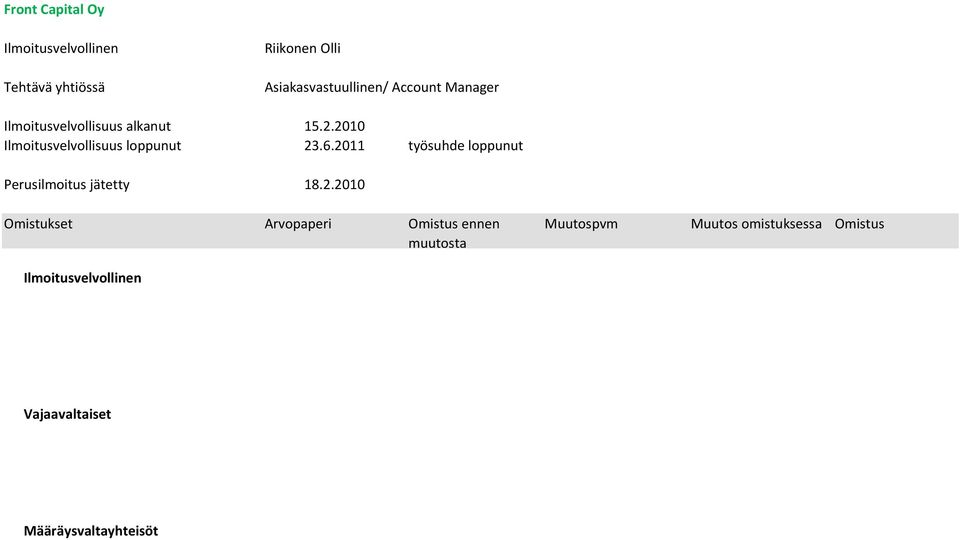
Task: Select the date 23.6.2011
Action: tap(334, 146)
